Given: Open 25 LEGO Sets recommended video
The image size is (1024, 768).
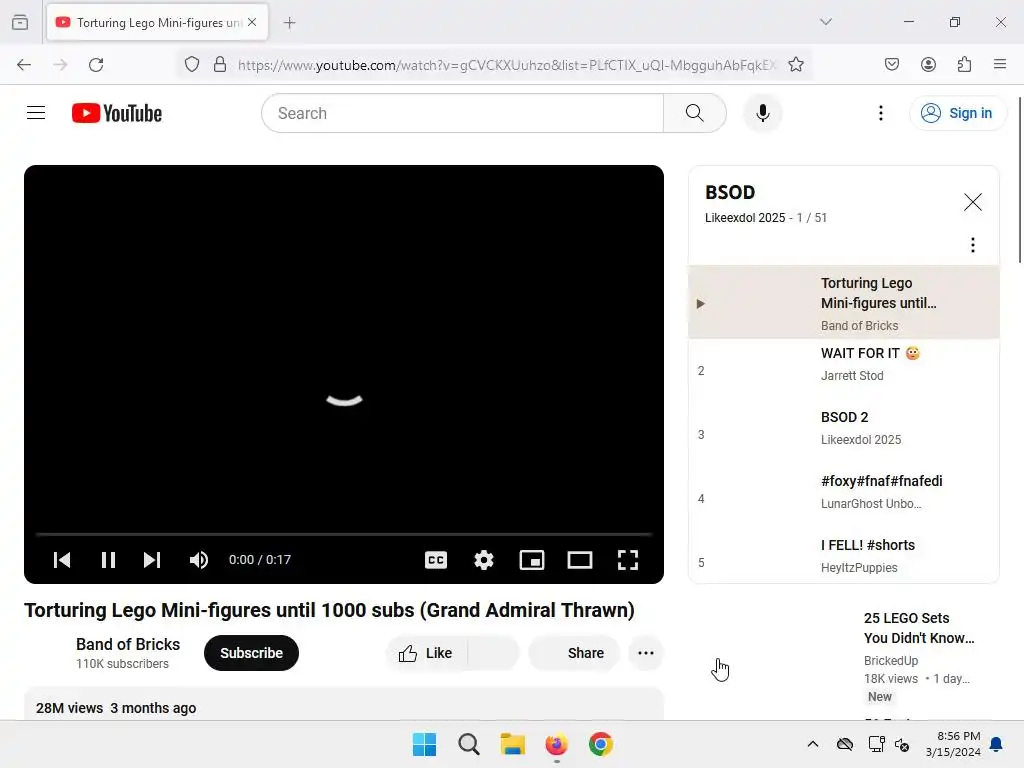Looking at the screenshot, I should 919,628.
